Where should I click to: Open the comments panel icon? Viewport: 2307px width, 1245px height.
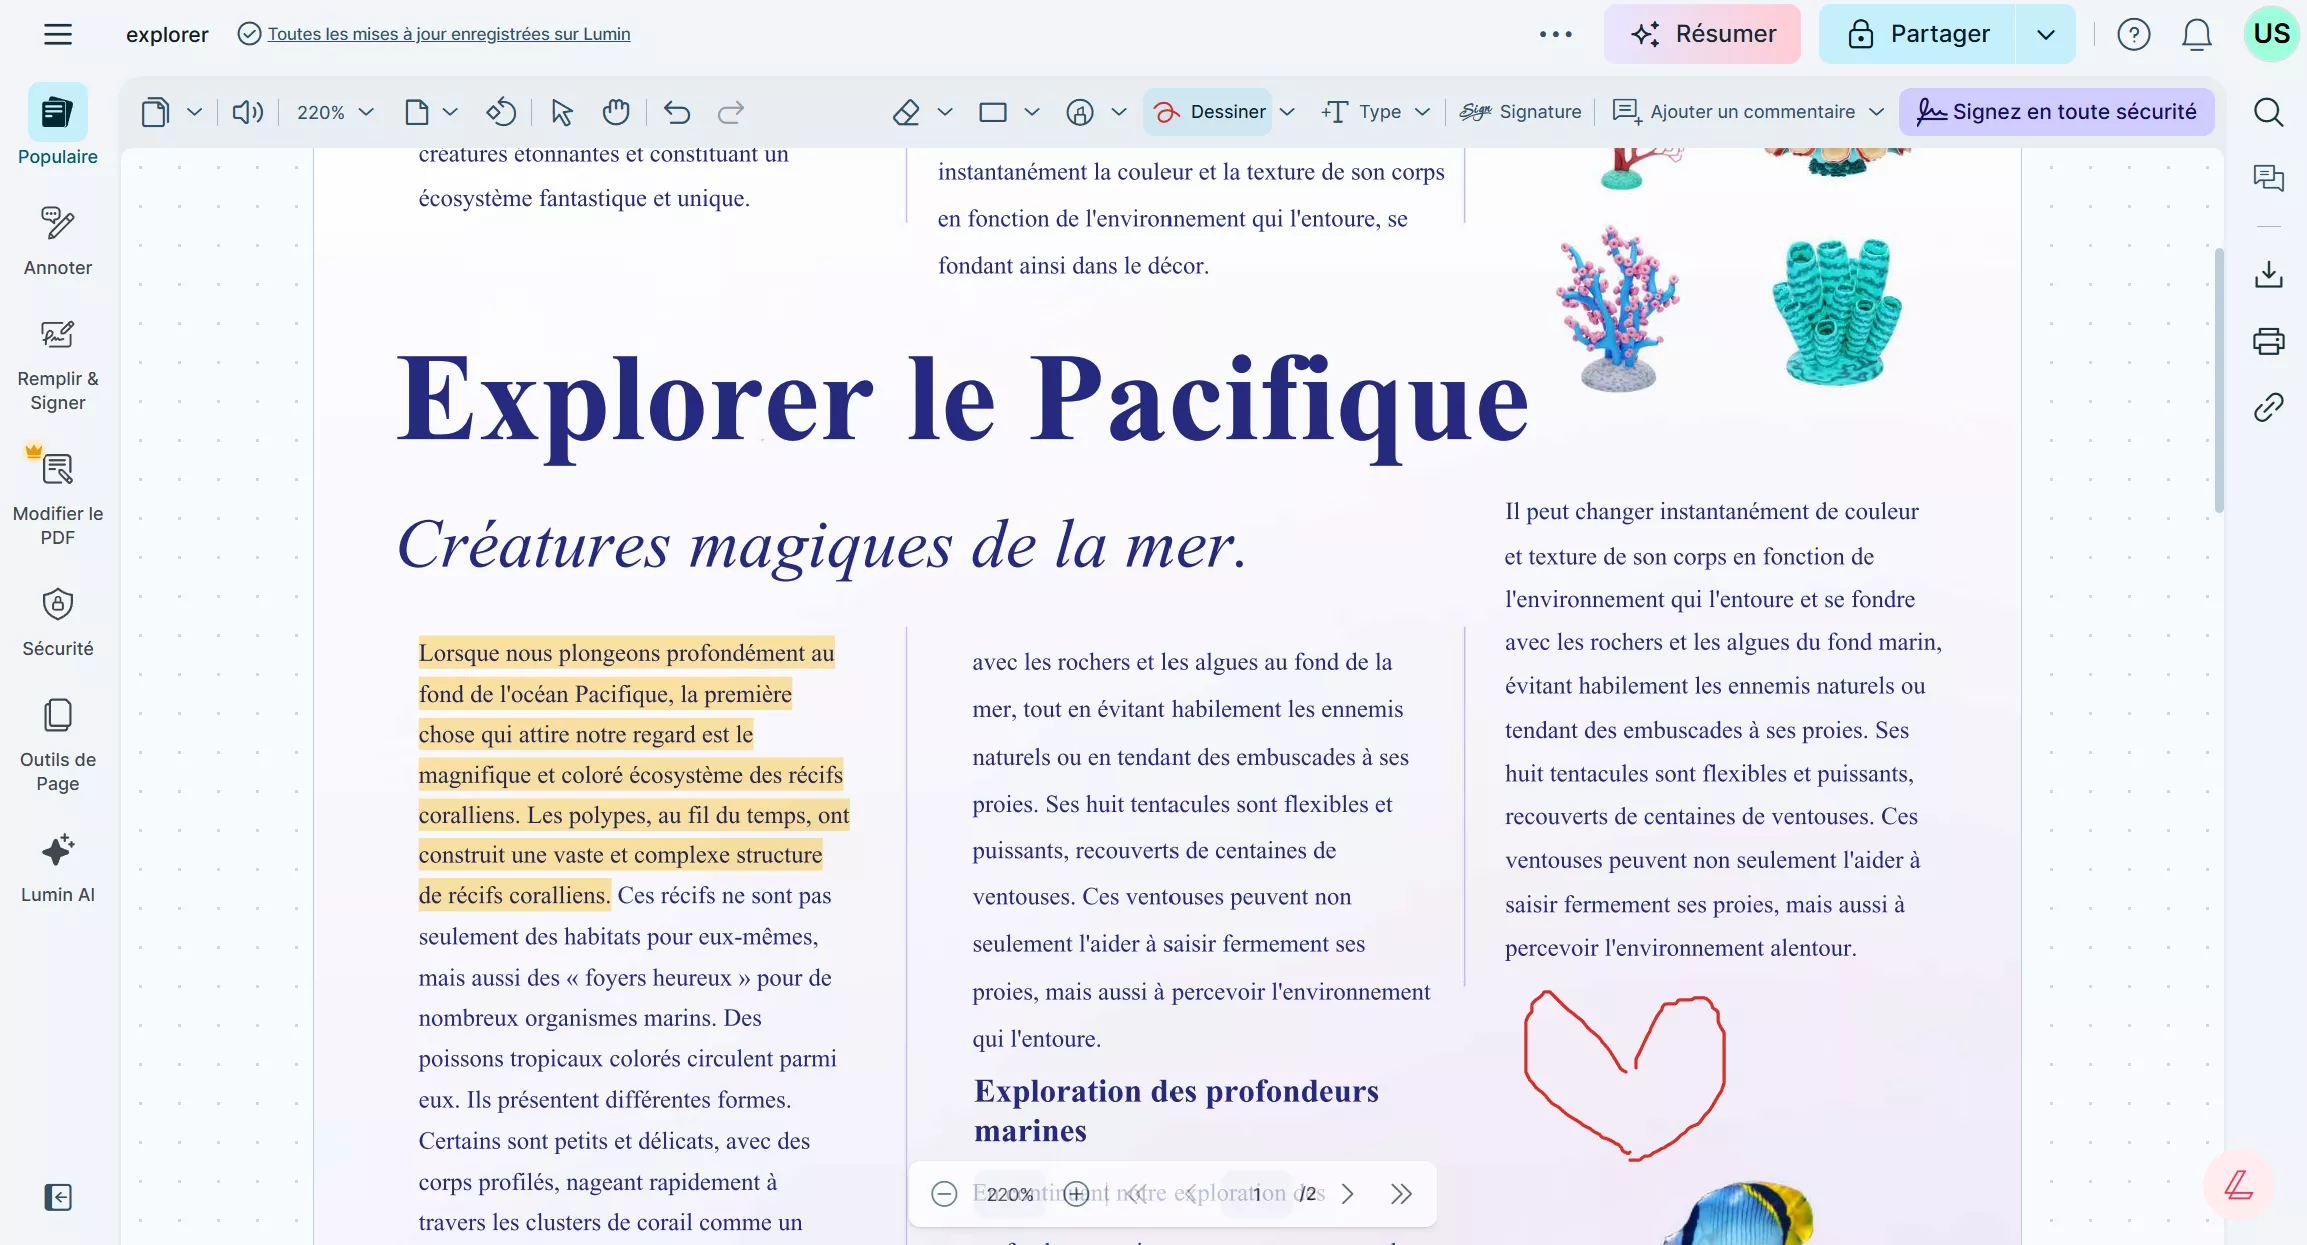[x=2268, y=178]
